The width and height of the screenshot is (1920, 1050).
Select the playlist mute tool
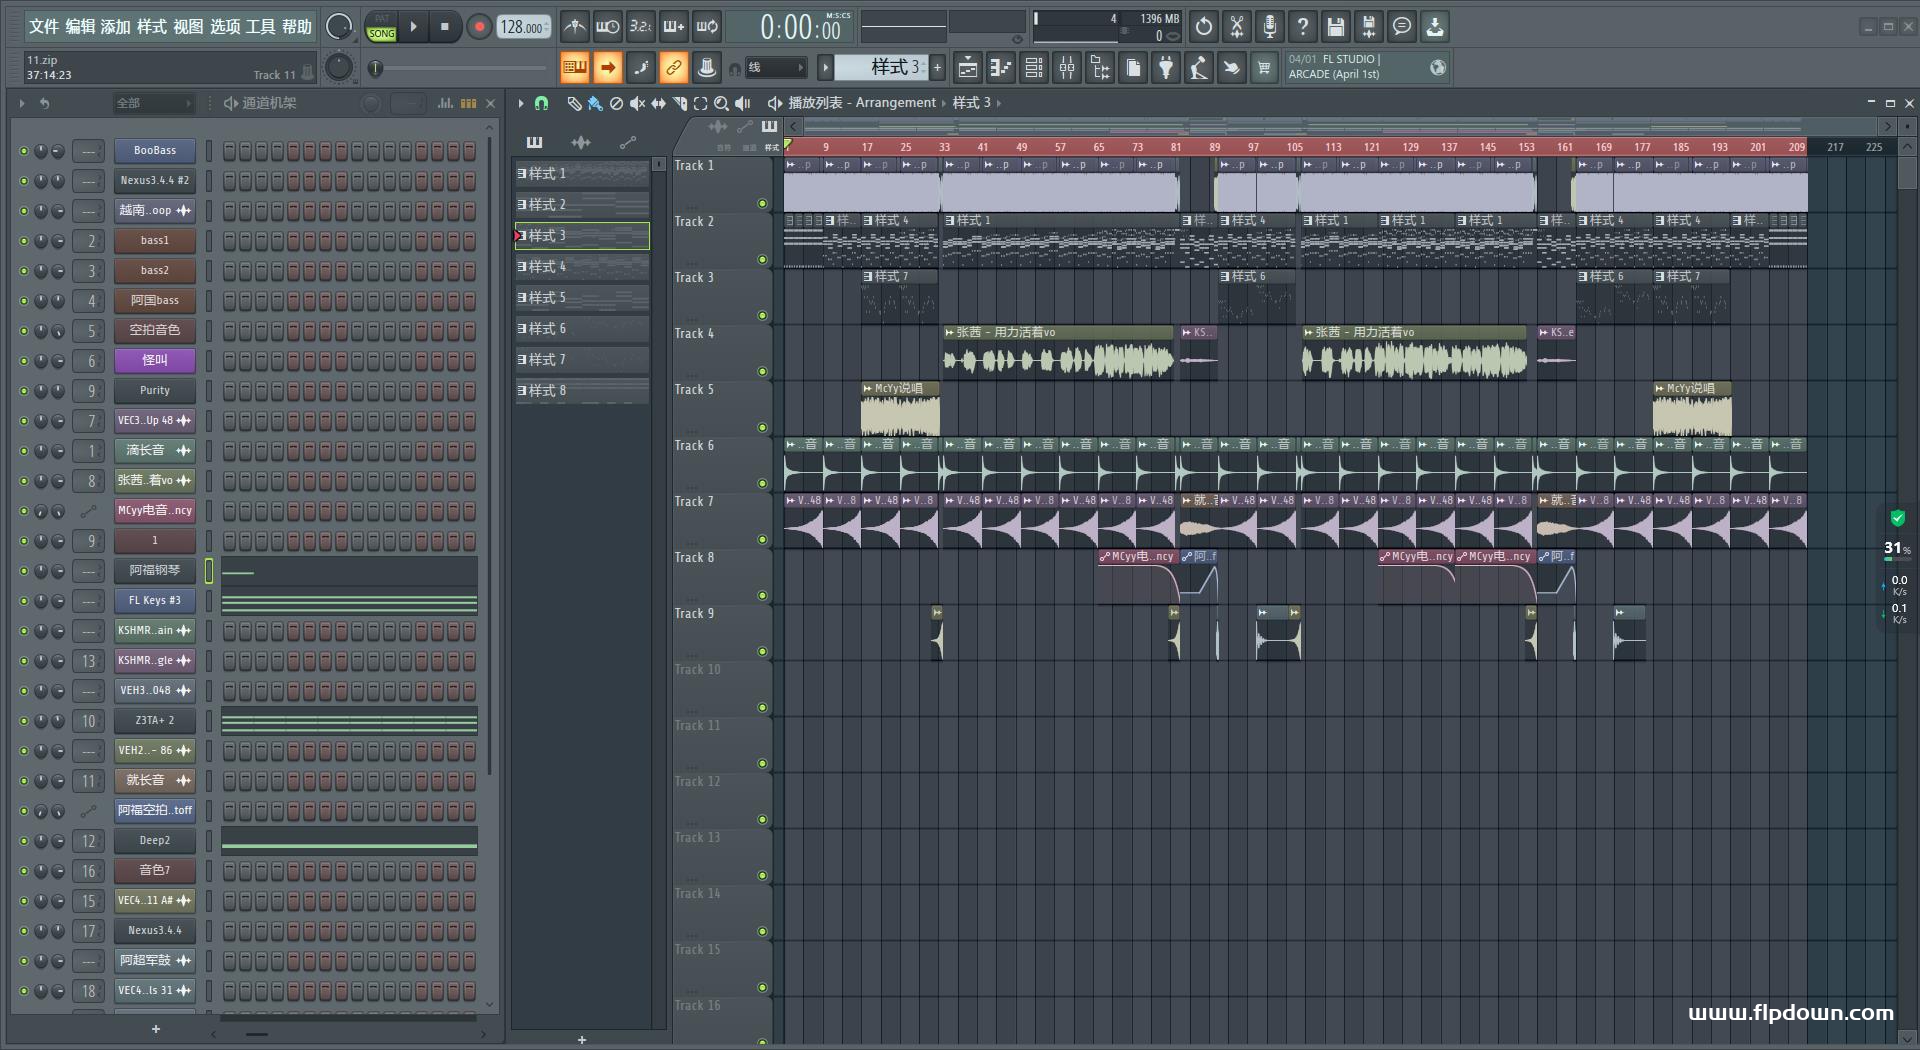pyautogui.click(x=637, y=103)
